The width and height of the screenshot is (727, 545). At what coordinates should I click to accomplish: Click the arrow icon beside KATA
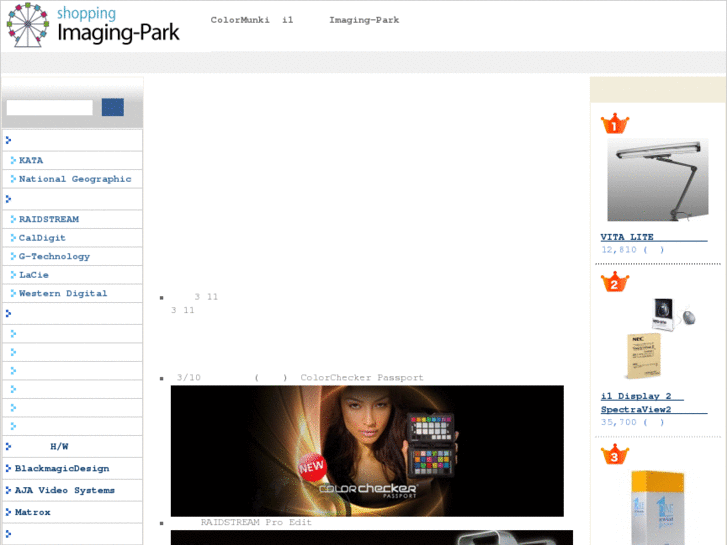13,160
